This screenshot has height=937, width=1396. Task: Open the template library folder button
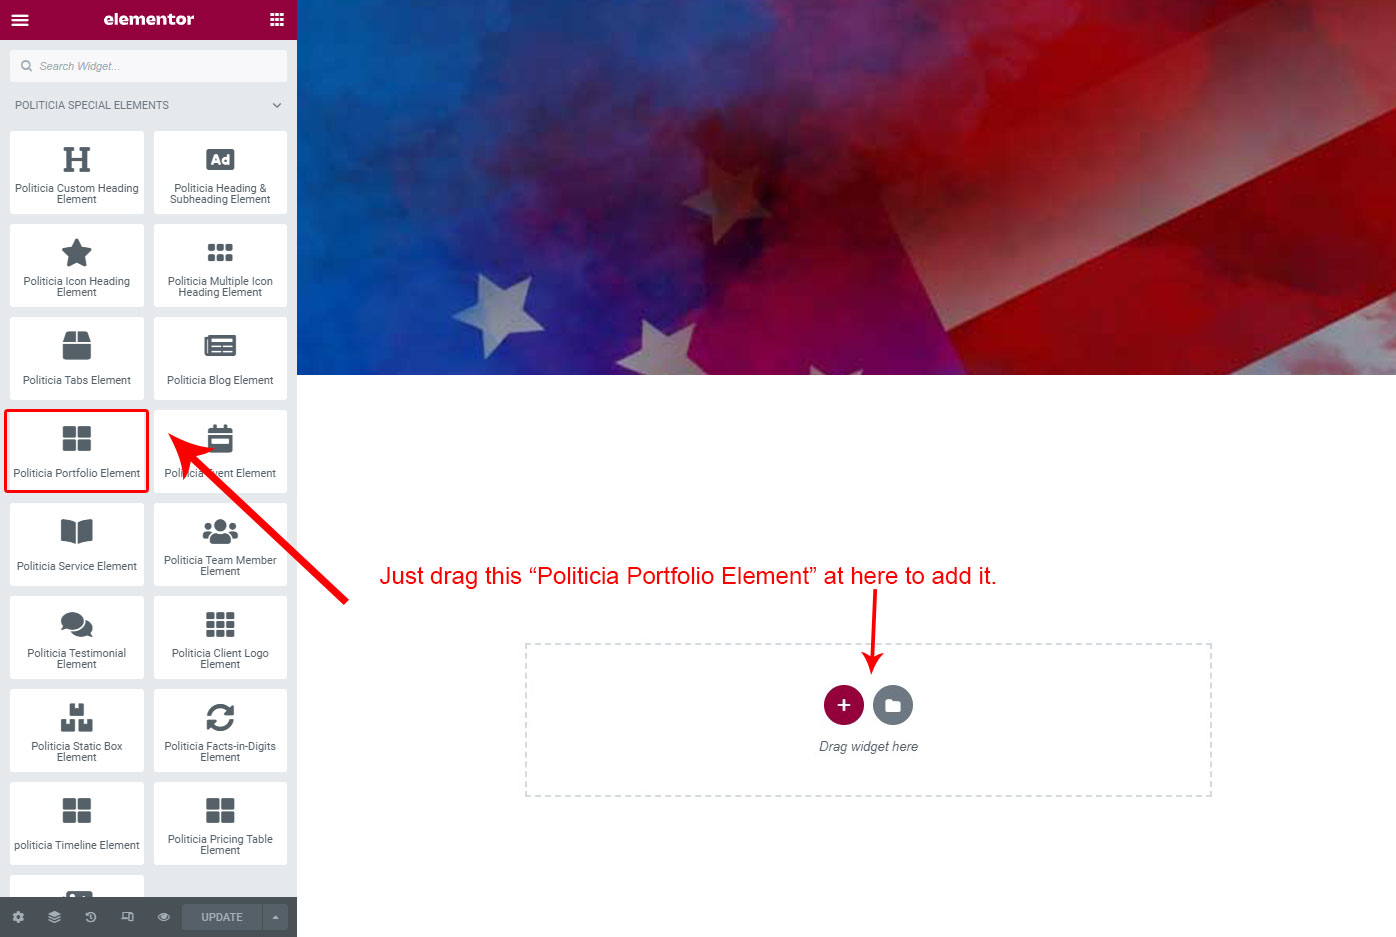tap(893, 705)
